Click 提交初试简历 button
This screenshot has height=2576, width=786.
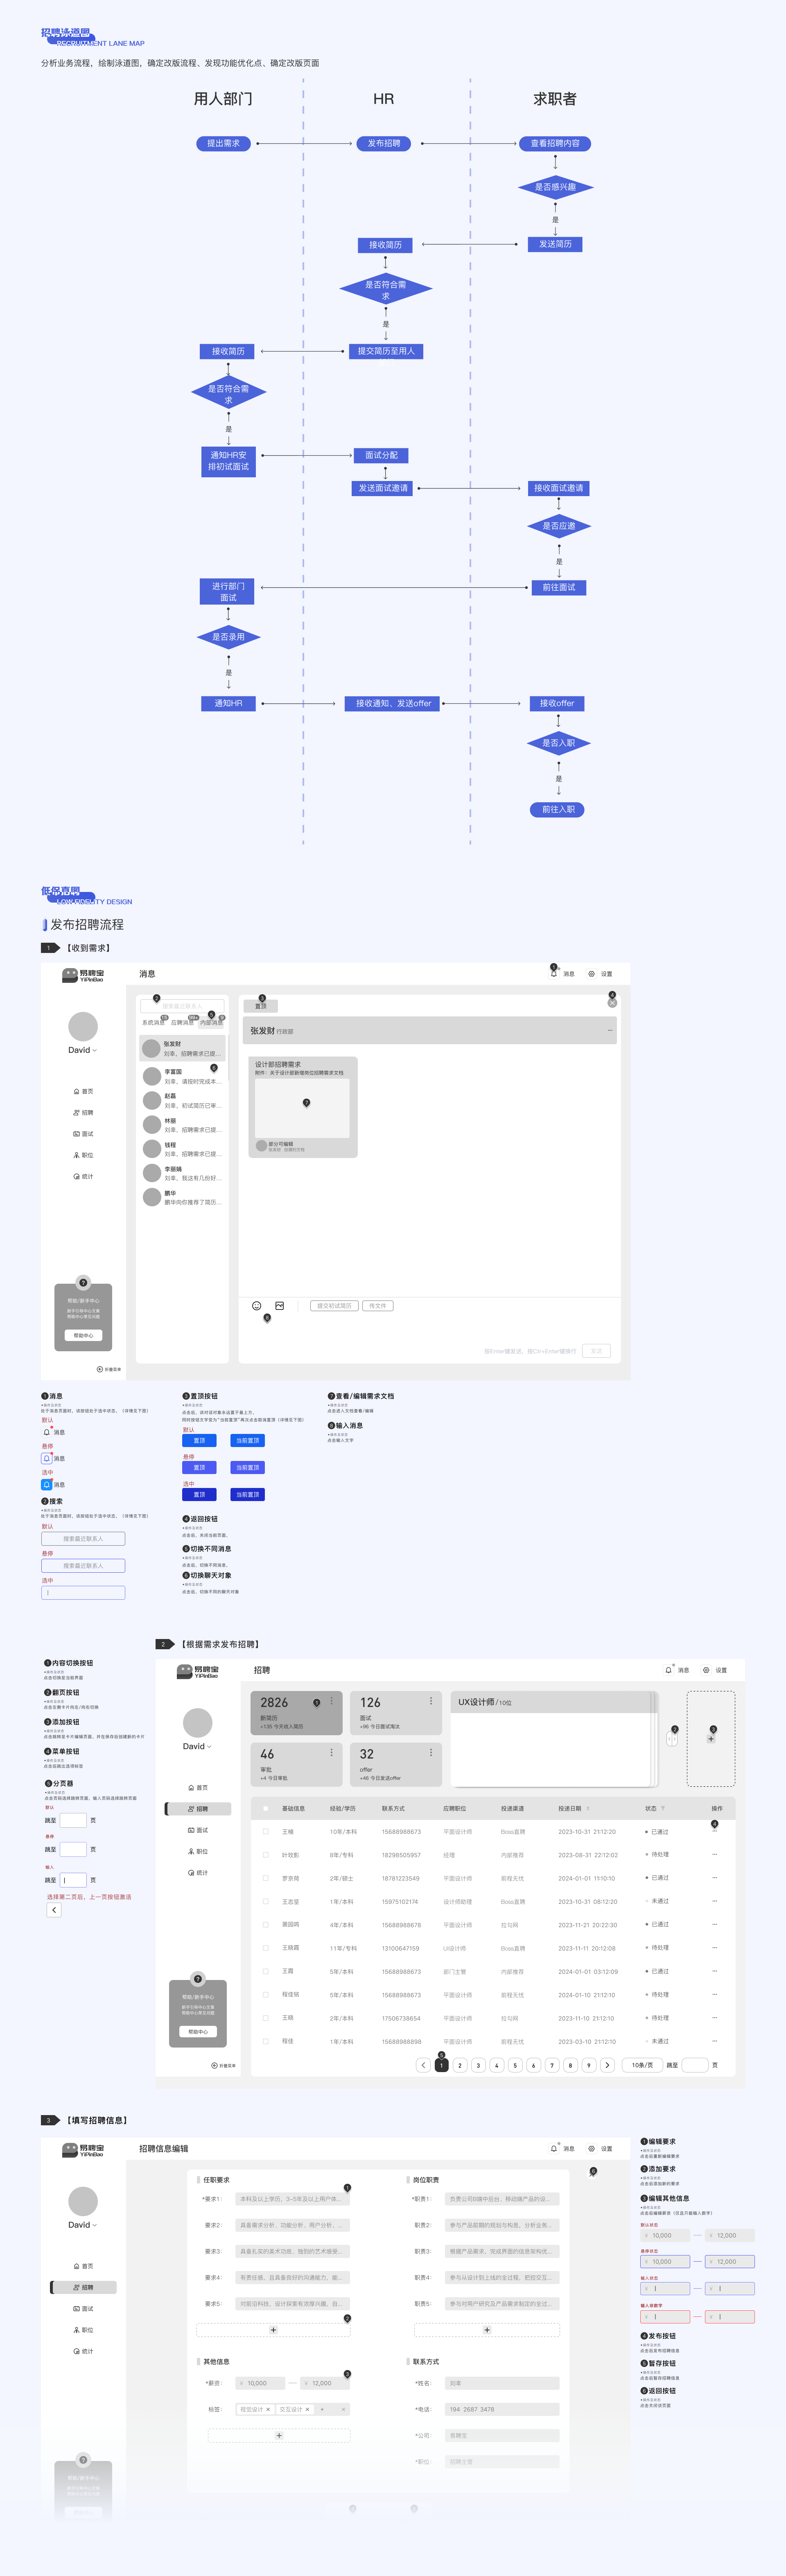click(334, 1306)
